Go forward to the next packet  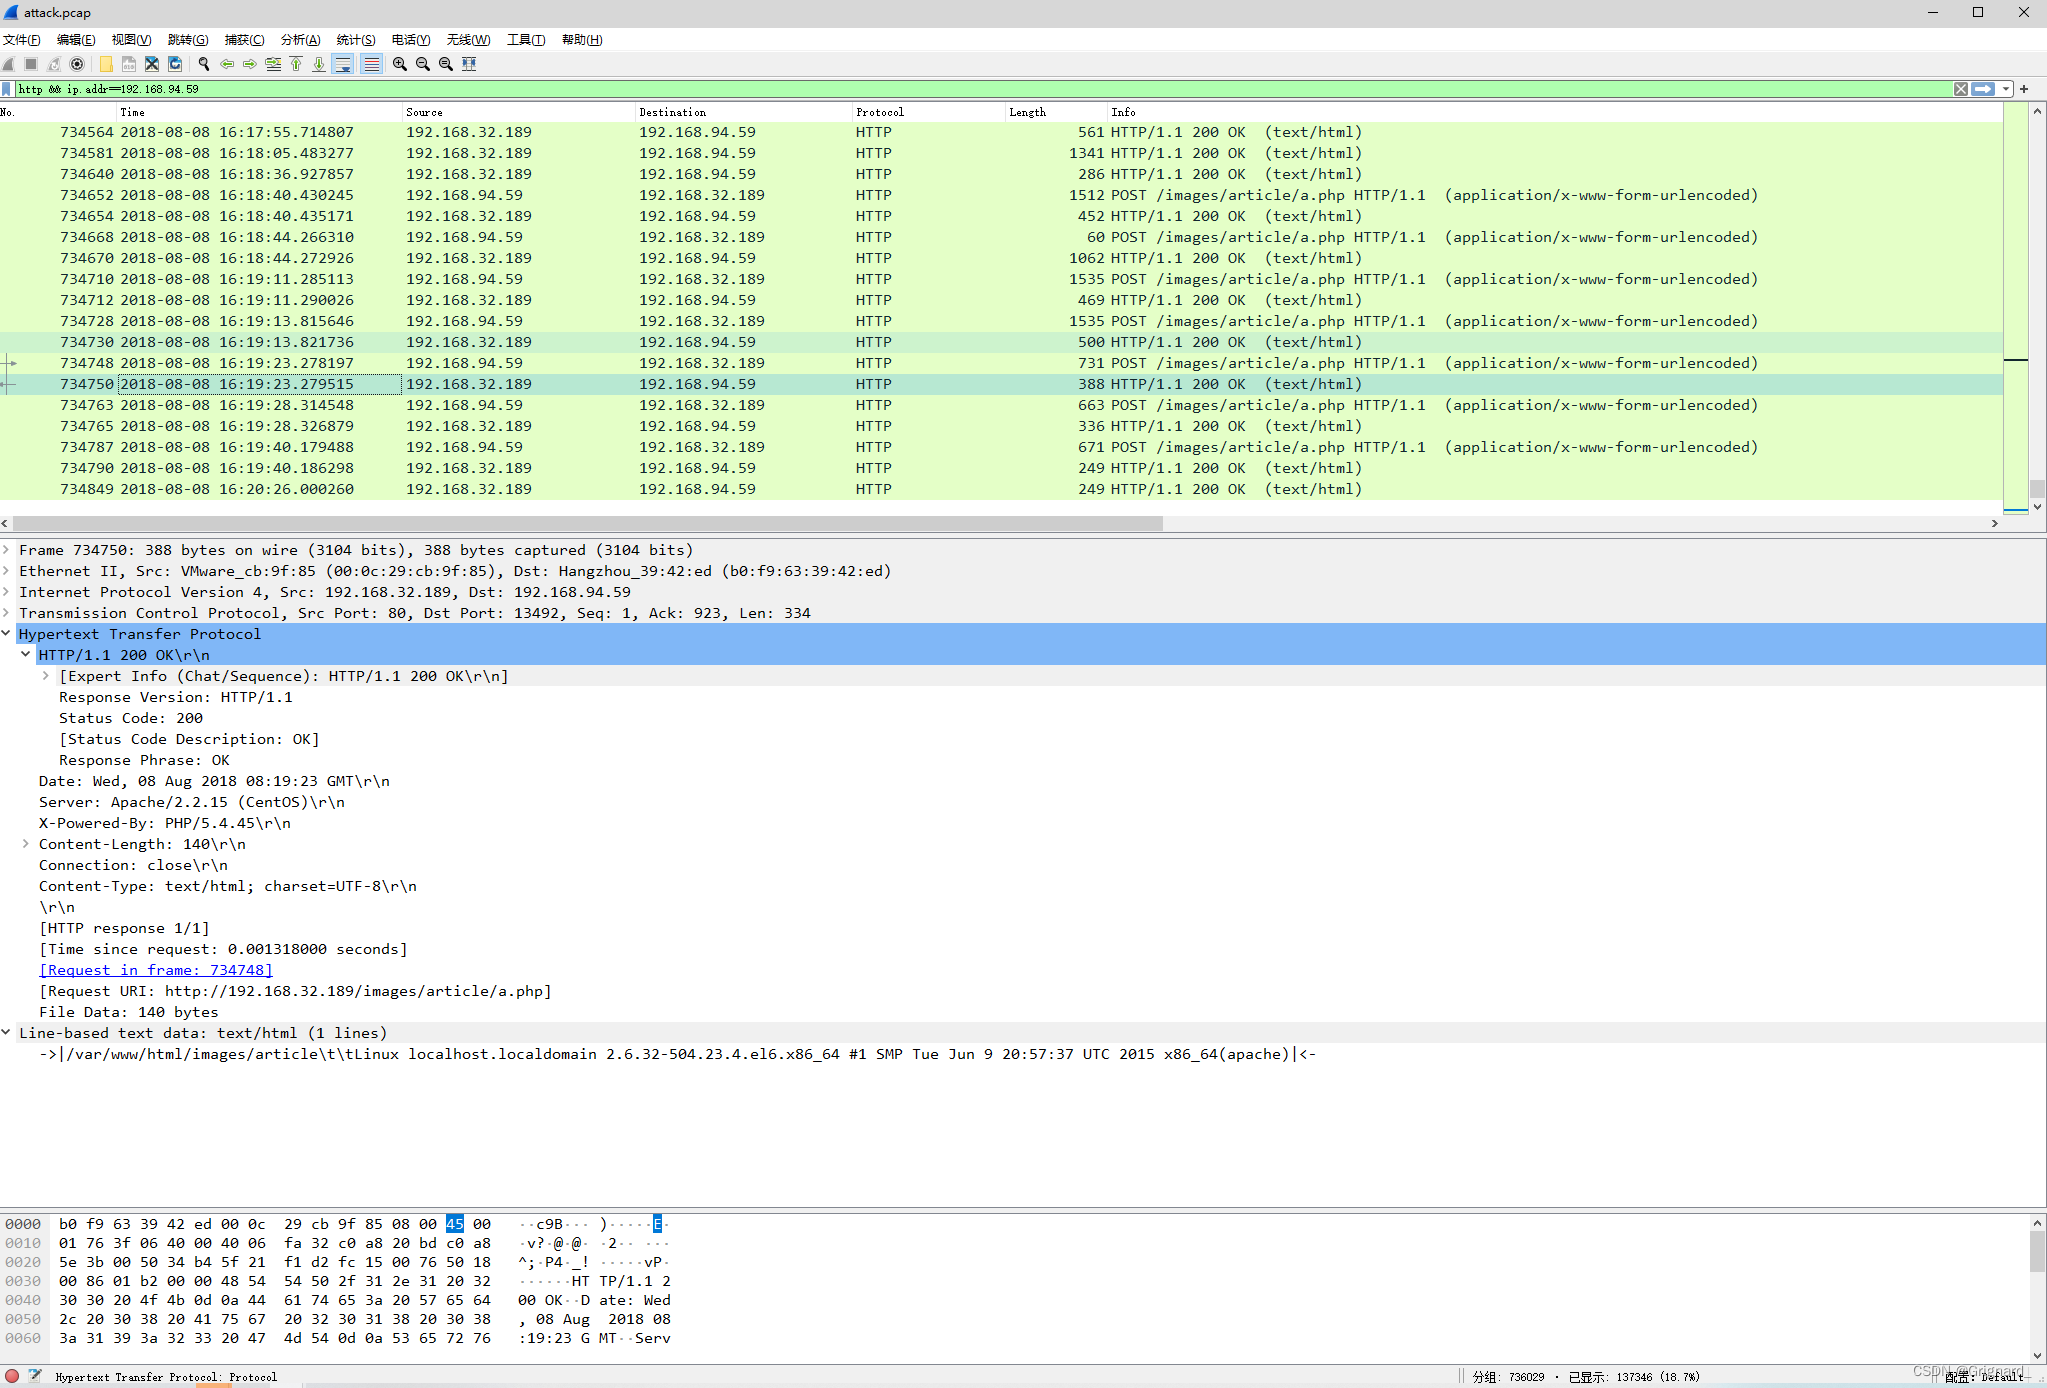[x=250, y=64]
